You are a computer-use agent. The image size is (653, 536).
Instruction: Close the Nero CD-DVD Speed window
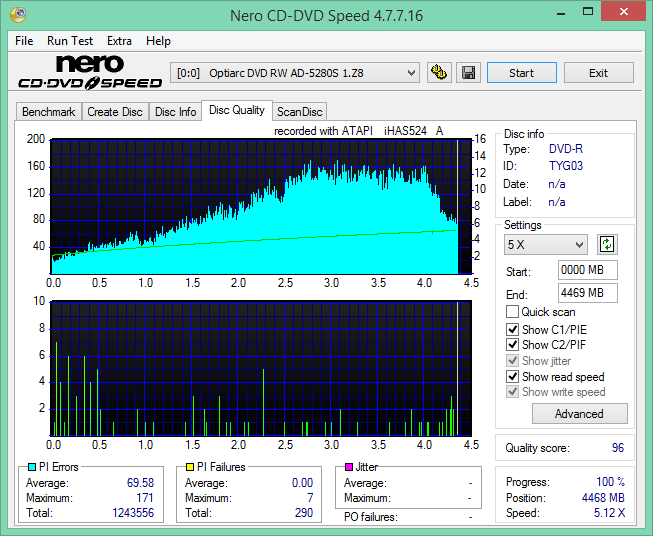[623, 12]
